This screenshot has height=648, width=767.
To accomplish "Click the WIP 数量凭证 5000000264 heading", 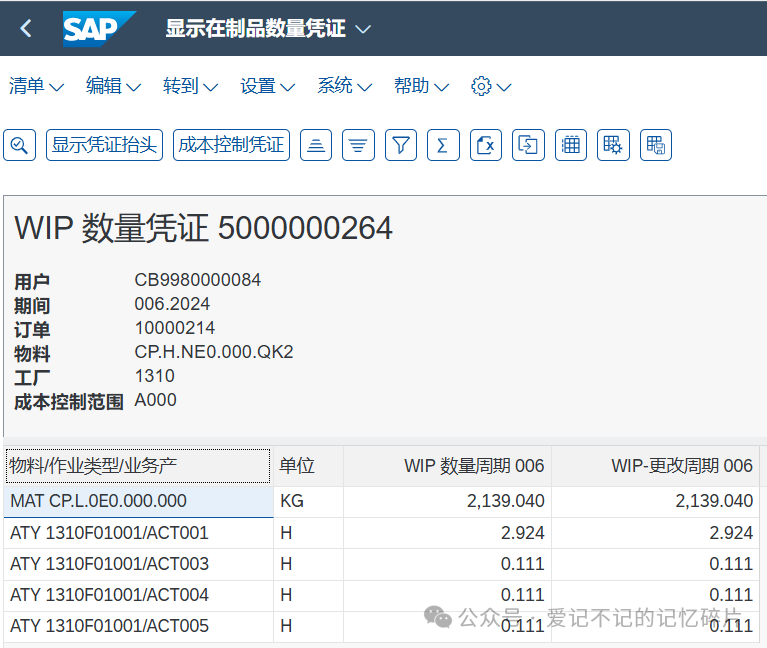I will point(203,228).
